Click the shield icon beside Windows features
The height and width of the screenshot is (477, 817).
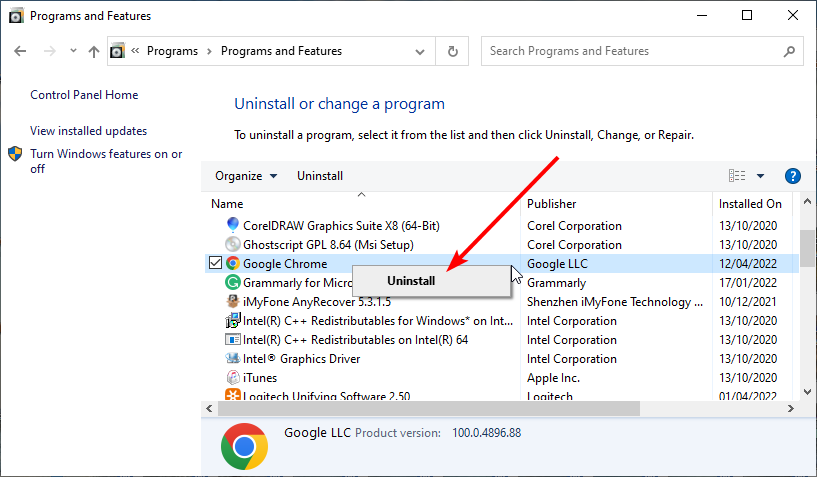click(15, 154)
